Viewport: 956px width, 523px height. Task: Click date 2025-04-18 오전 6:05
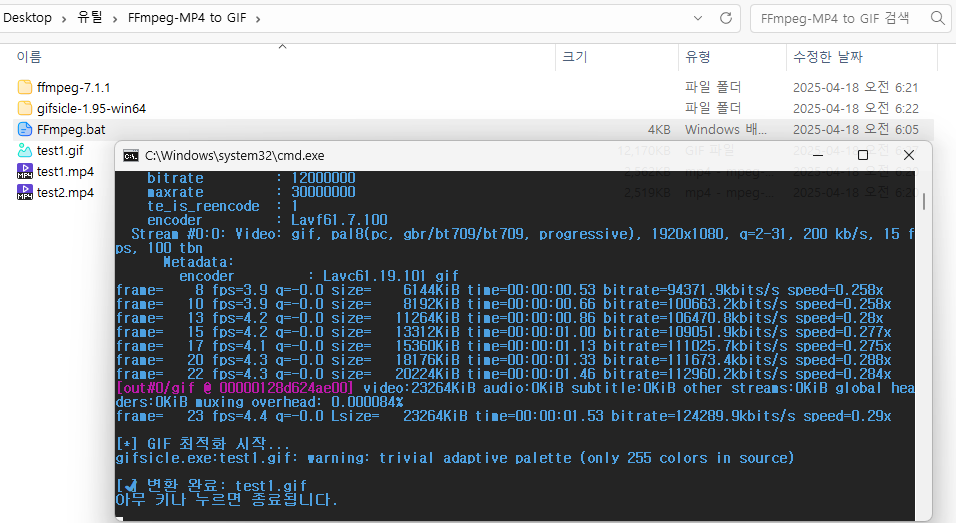click(855, 130)
